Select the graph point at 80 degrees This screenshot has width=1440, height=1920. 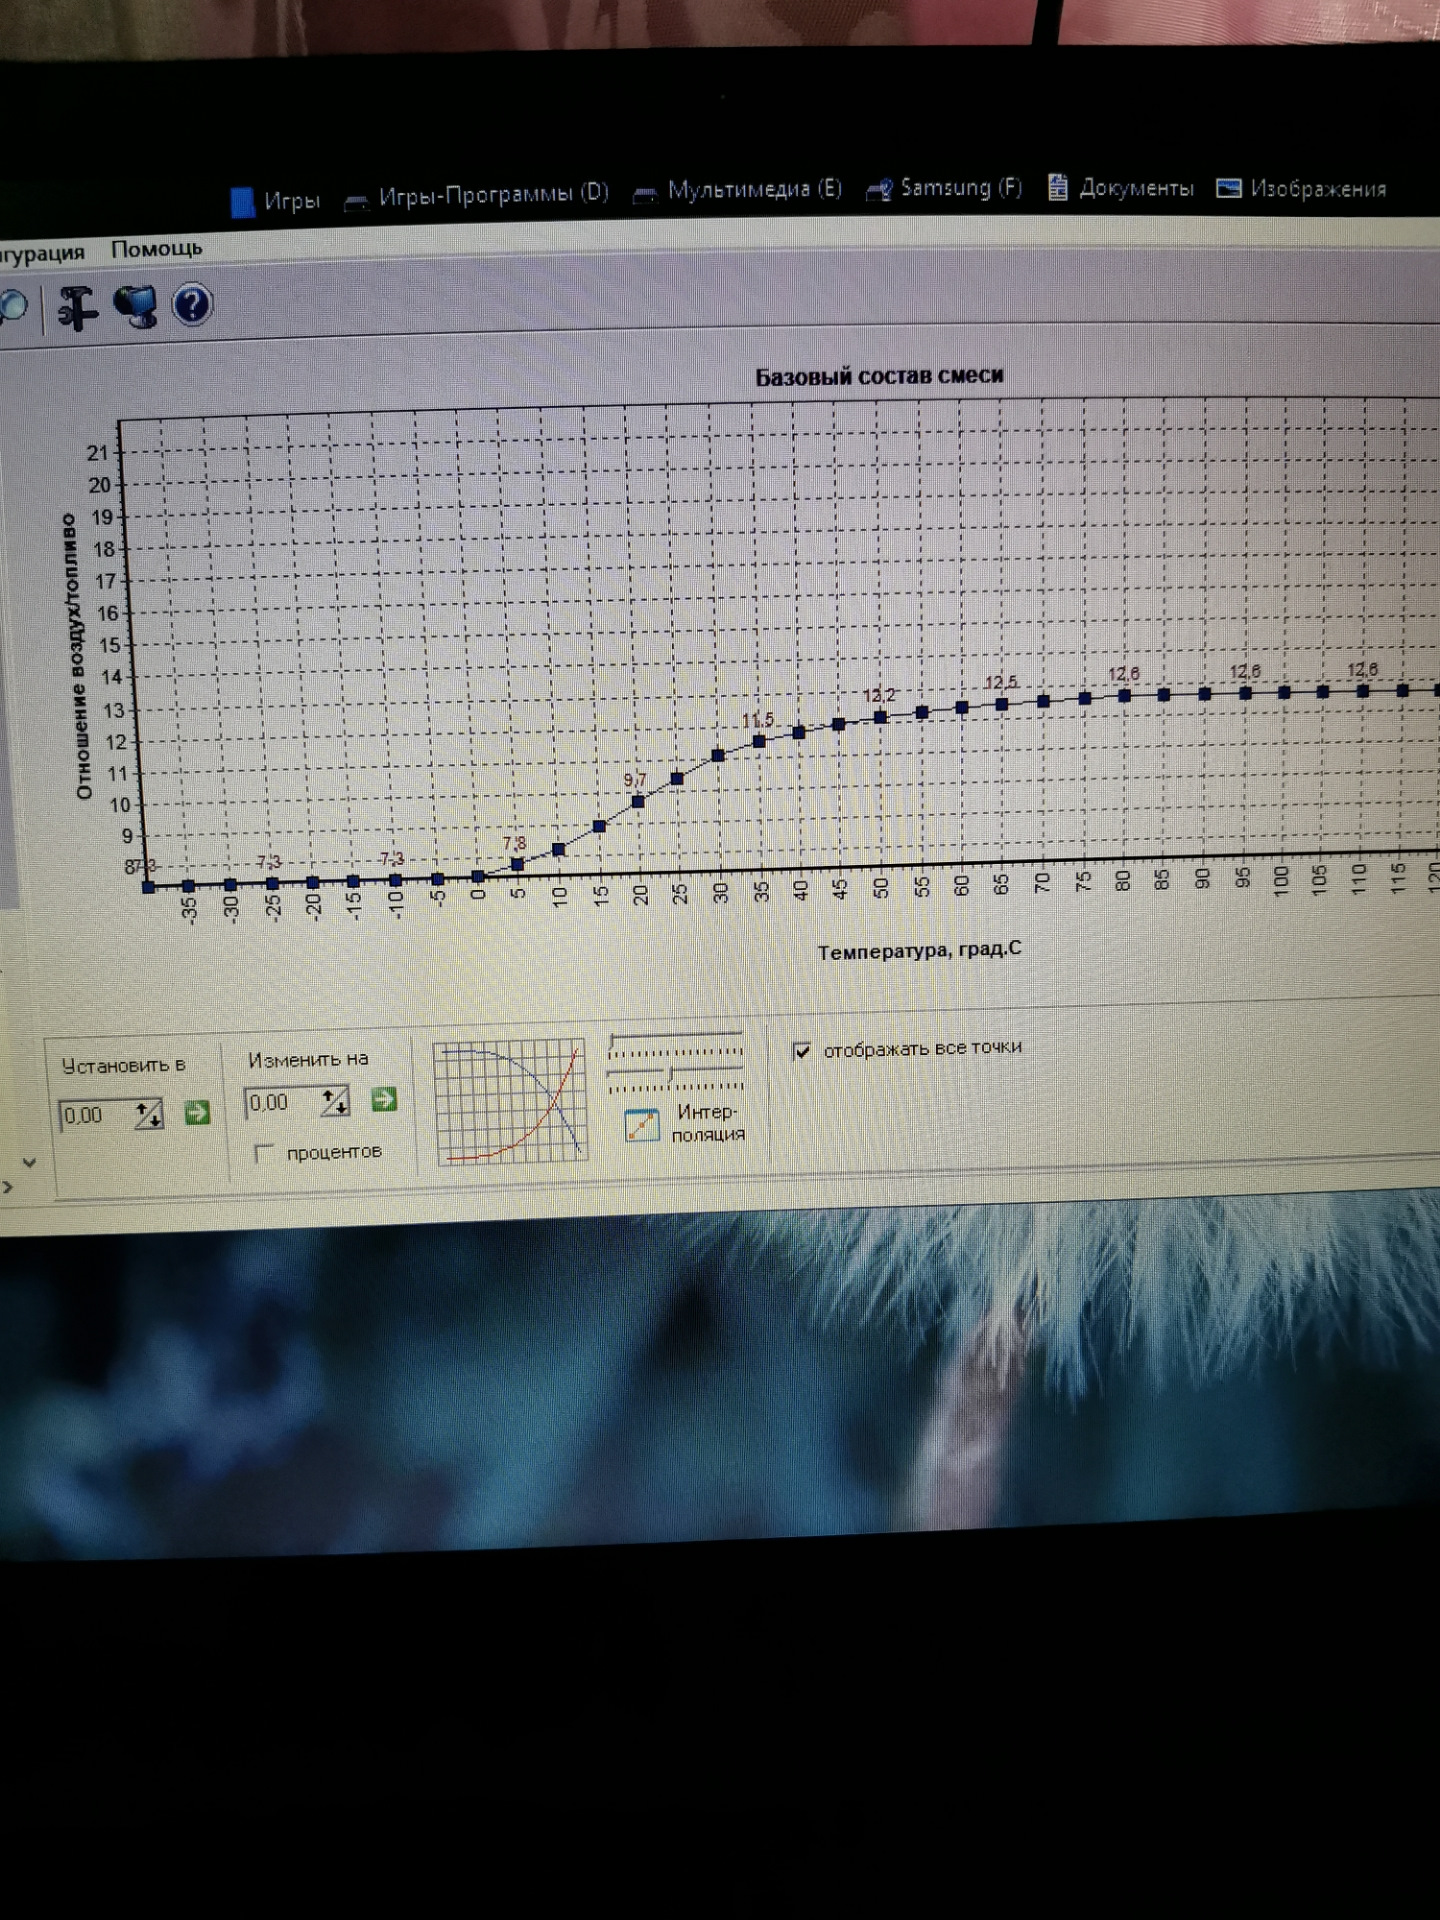pos(1124,695)
